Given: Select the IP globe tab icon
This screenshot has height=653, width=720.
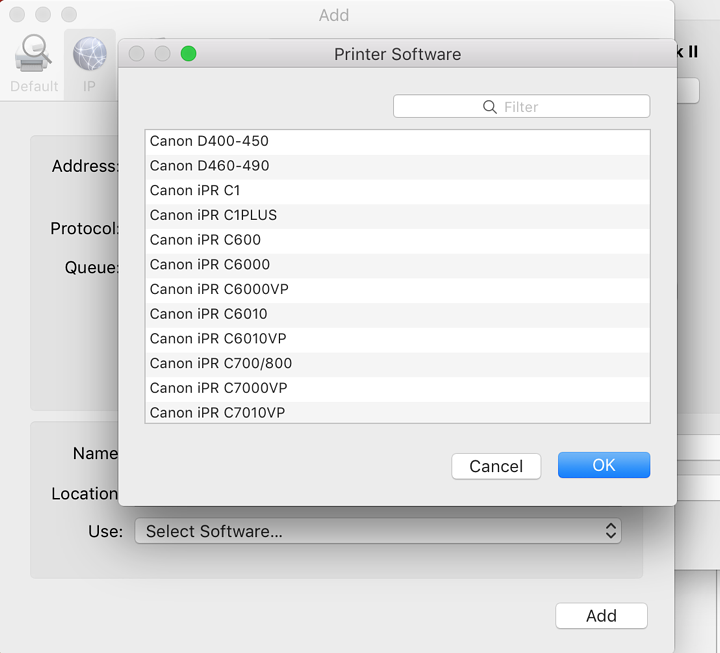Looking at the screenshot, I should [90, 54].
